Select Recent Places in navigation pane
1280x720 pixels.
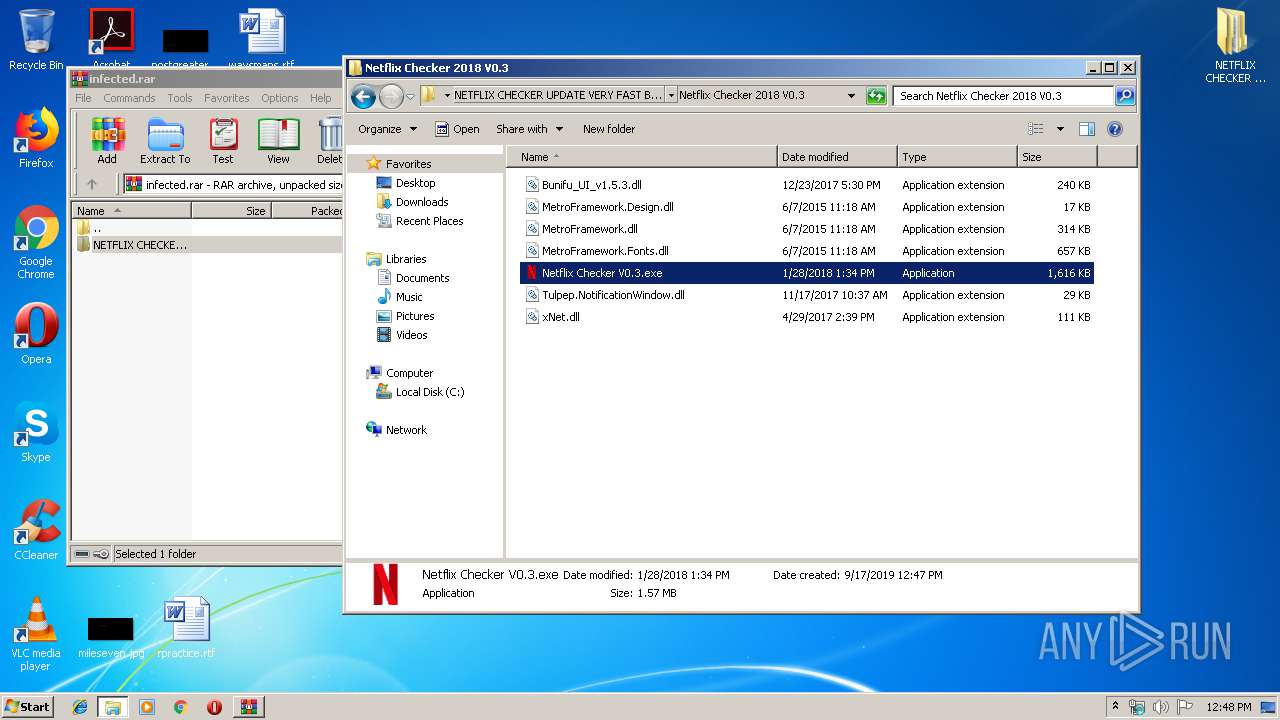tap(429, 221)
